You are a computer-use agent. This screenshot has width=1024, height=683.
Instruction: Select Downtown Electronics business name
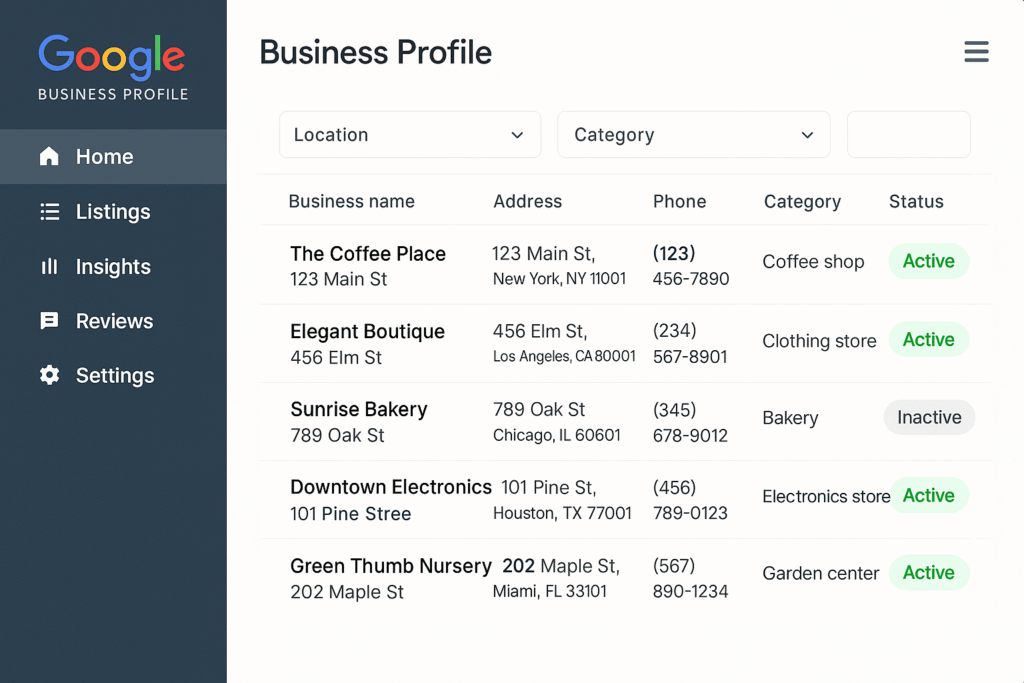[x=391, y=487]
